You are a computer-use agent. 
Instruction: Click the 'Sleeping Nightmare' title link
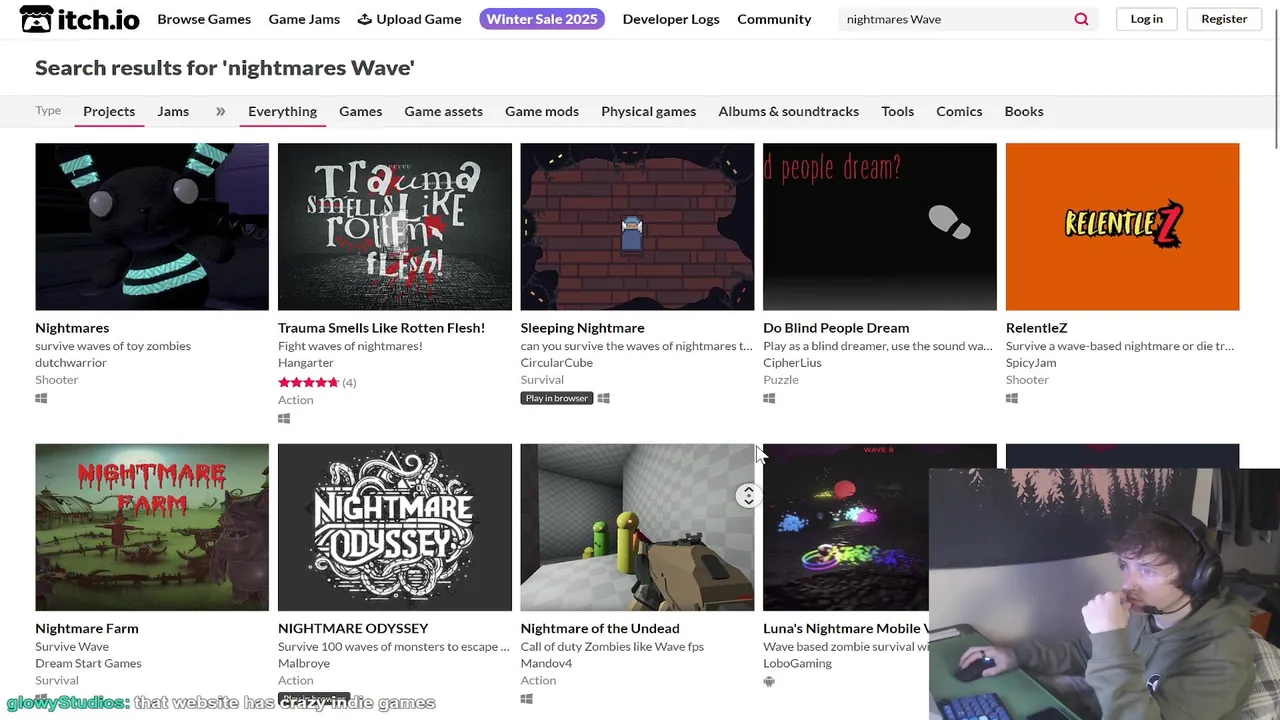[582, 328]
